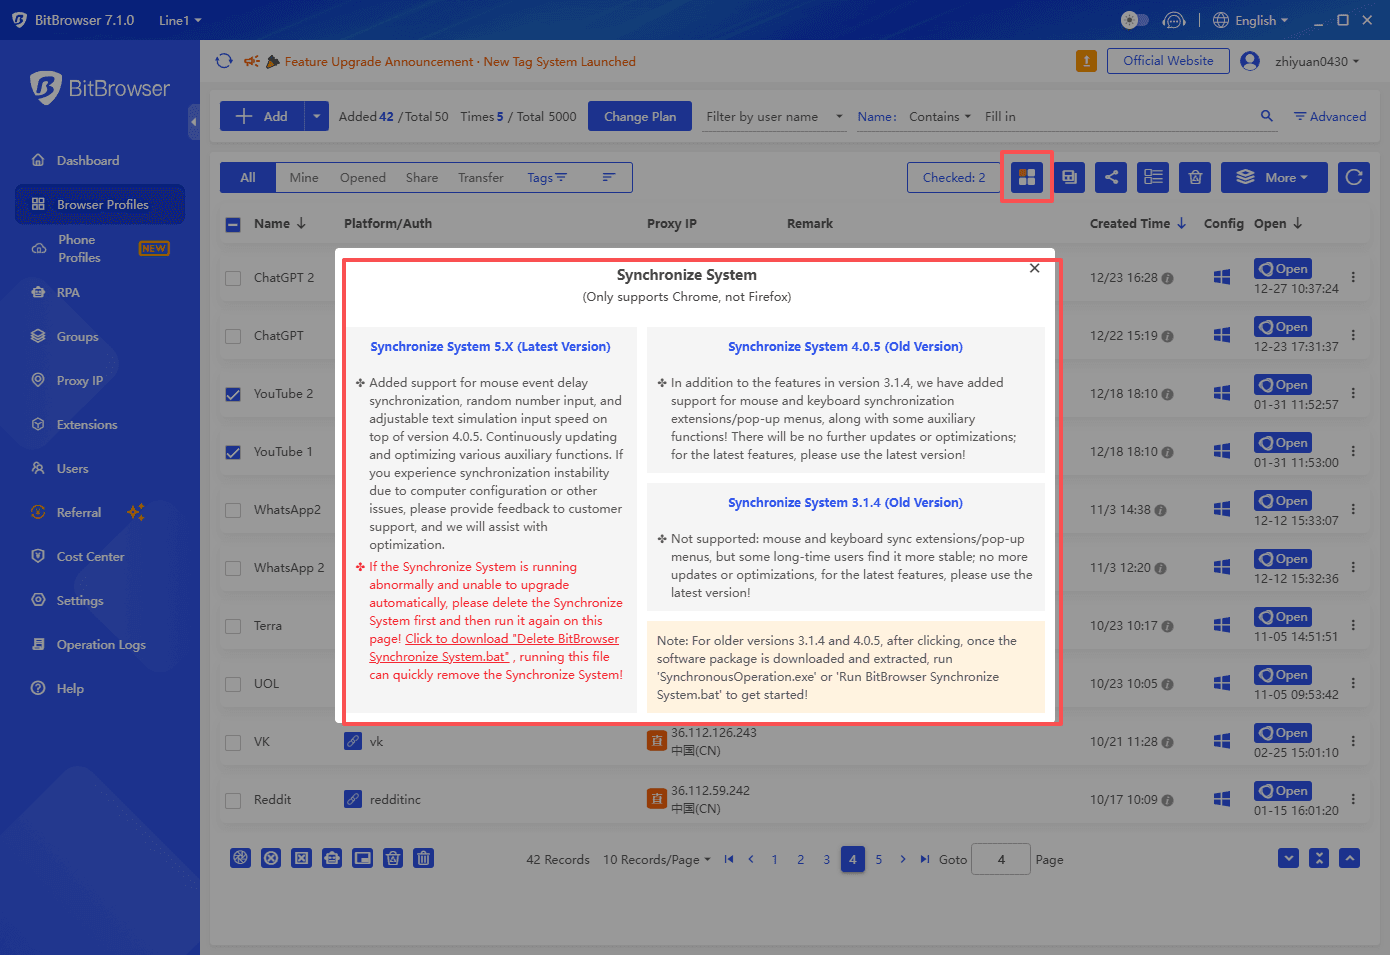Select all profiles with header checkbox
The image size is (1390, 955).
tap(232, 223)
